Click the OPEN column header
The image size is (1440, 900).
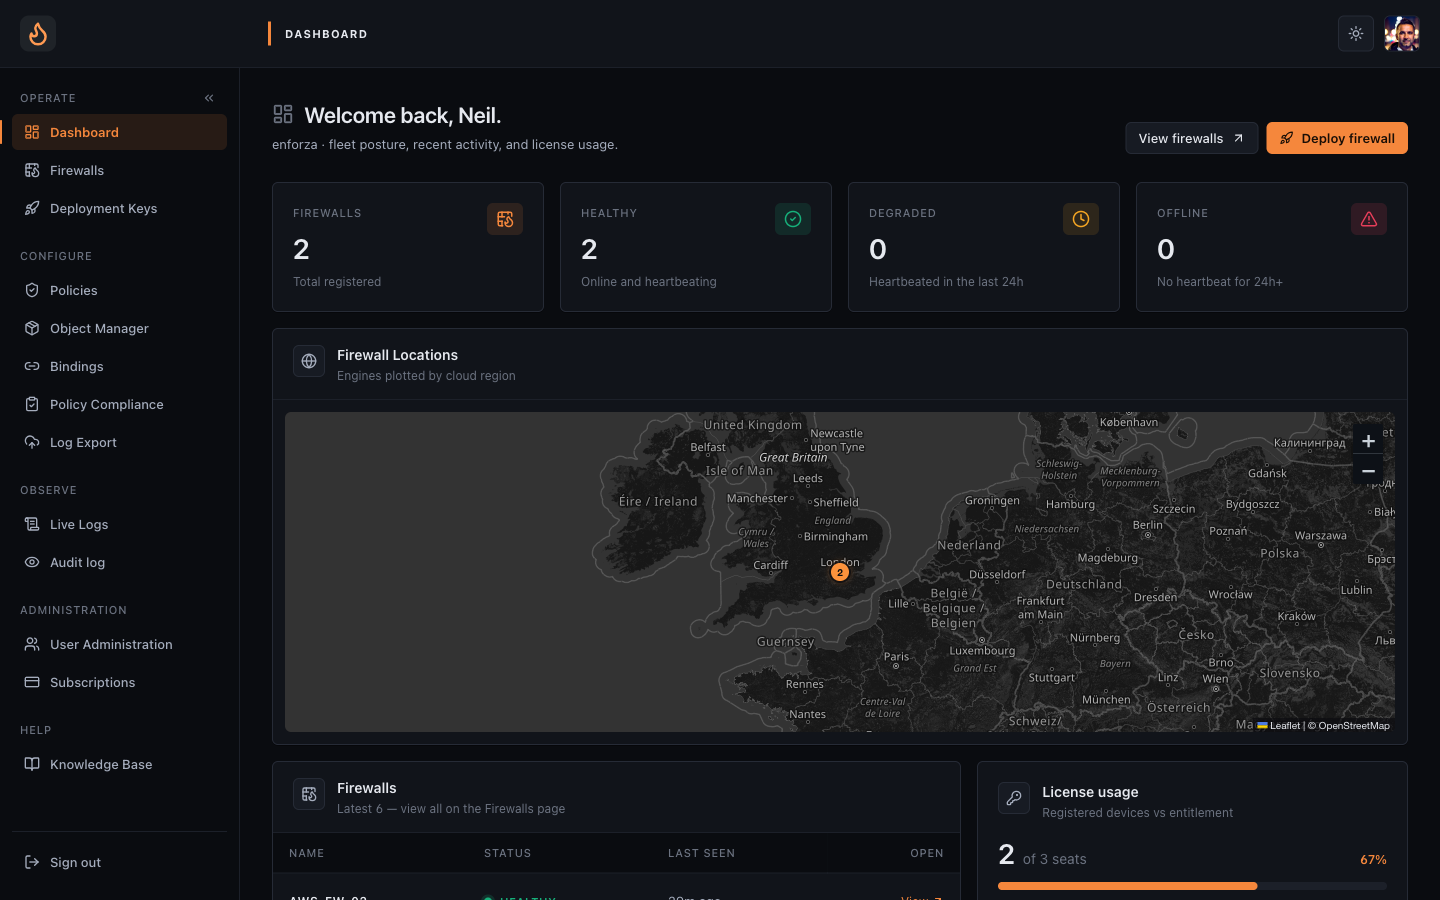coord(927,853)
